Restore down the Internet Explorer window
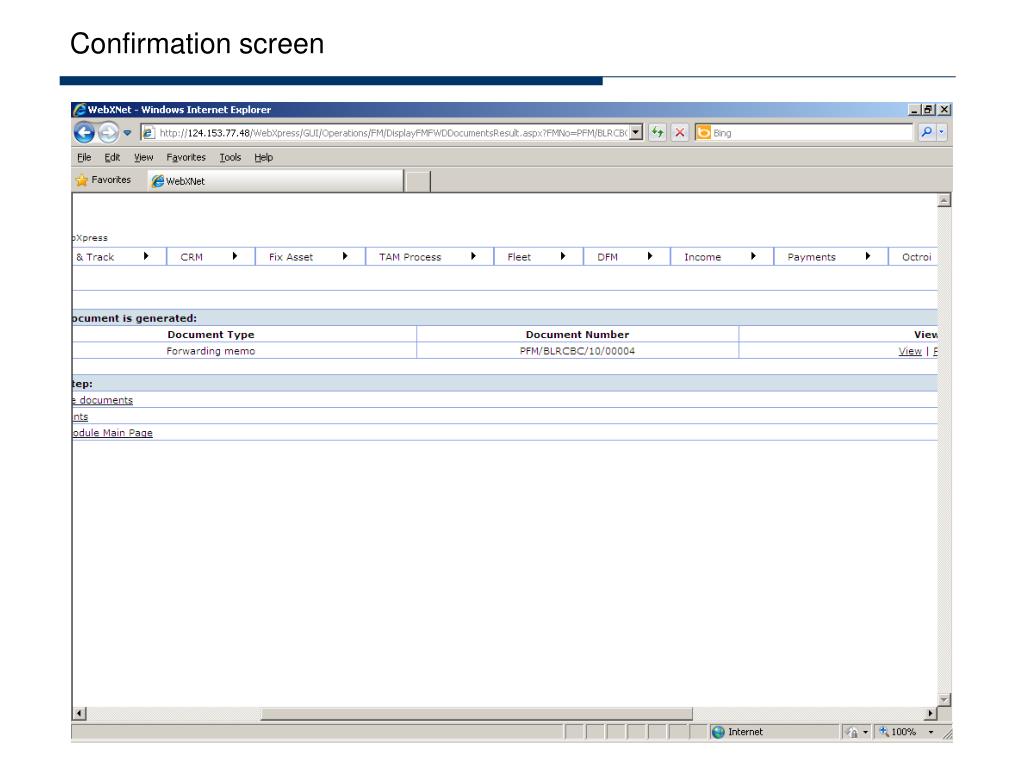The height and width of the screenshot is (768, 1024). click(928, 110)
